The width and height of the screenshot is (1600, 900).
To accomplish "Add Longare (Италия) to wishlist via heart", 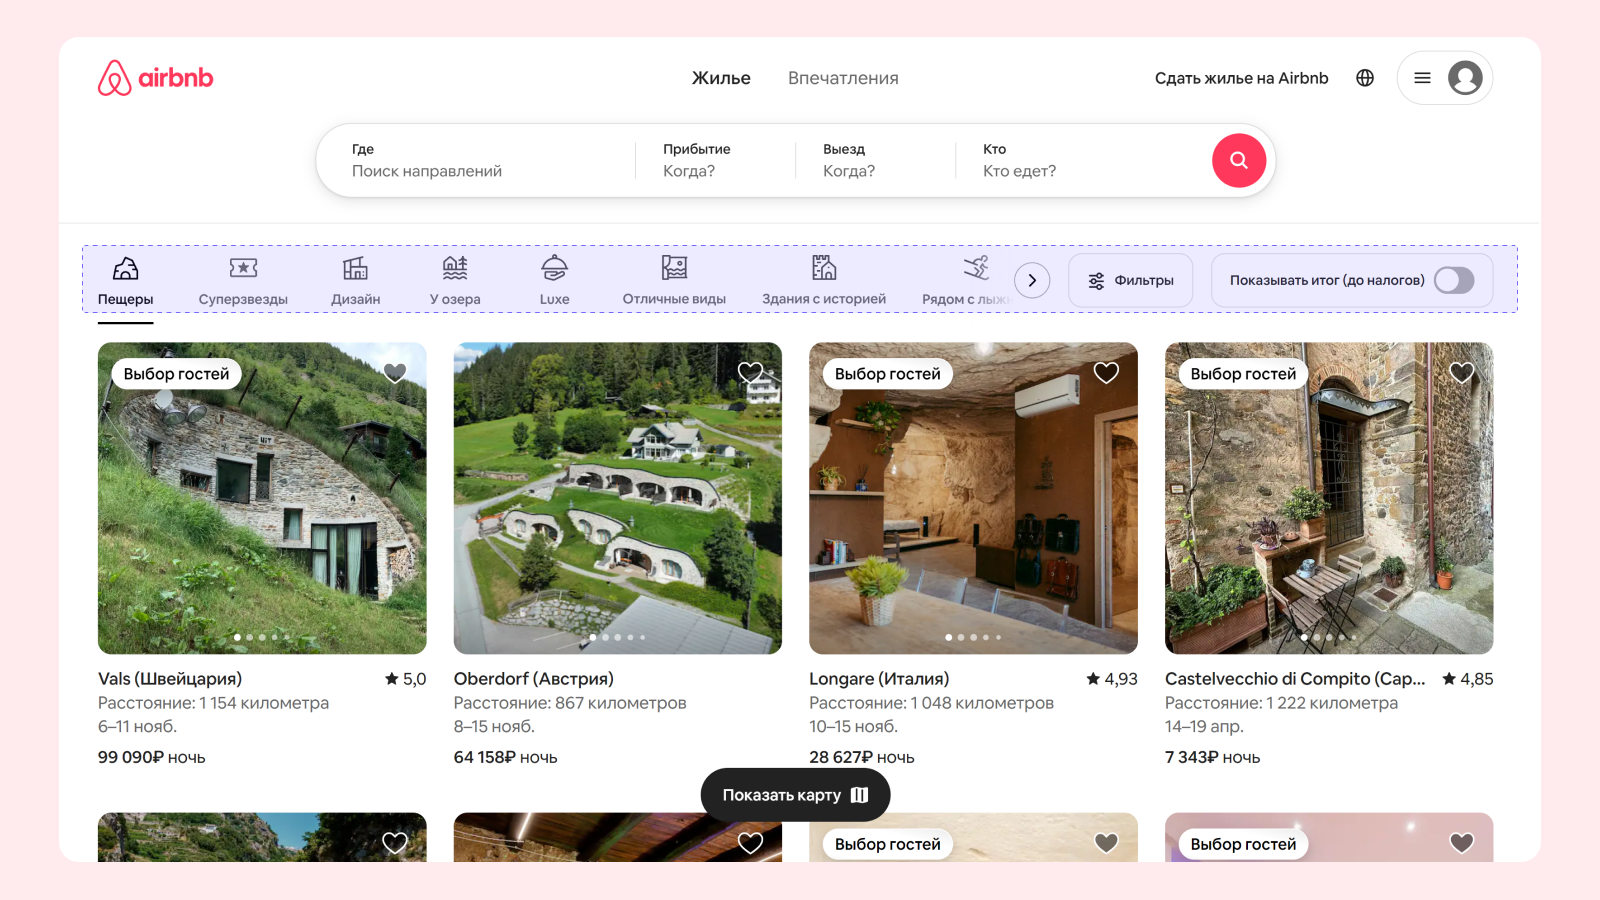I will (x=1105, y=371).
